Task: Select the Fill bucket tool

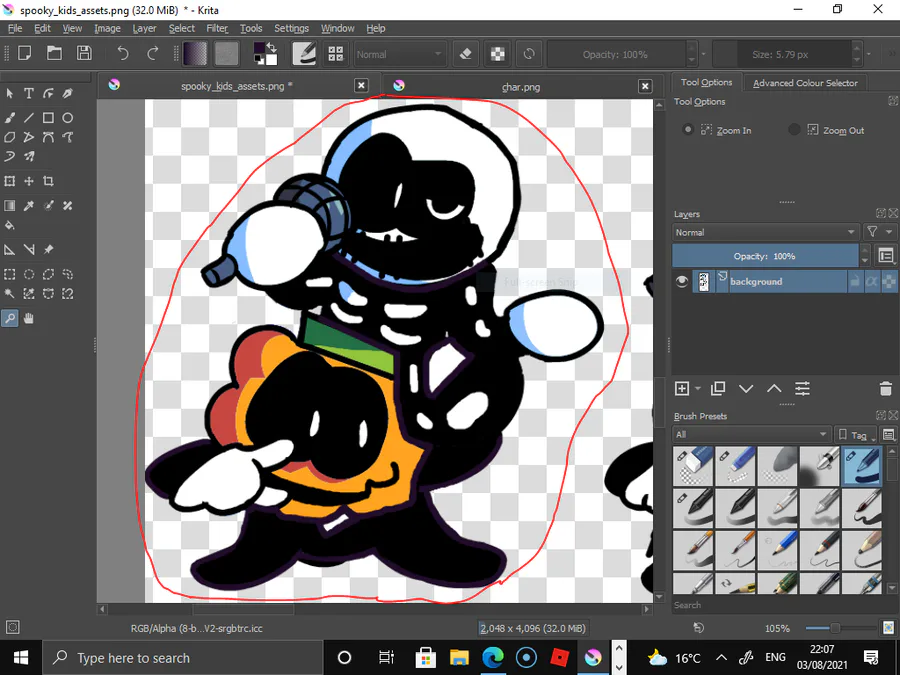Action: click(10, 225)
